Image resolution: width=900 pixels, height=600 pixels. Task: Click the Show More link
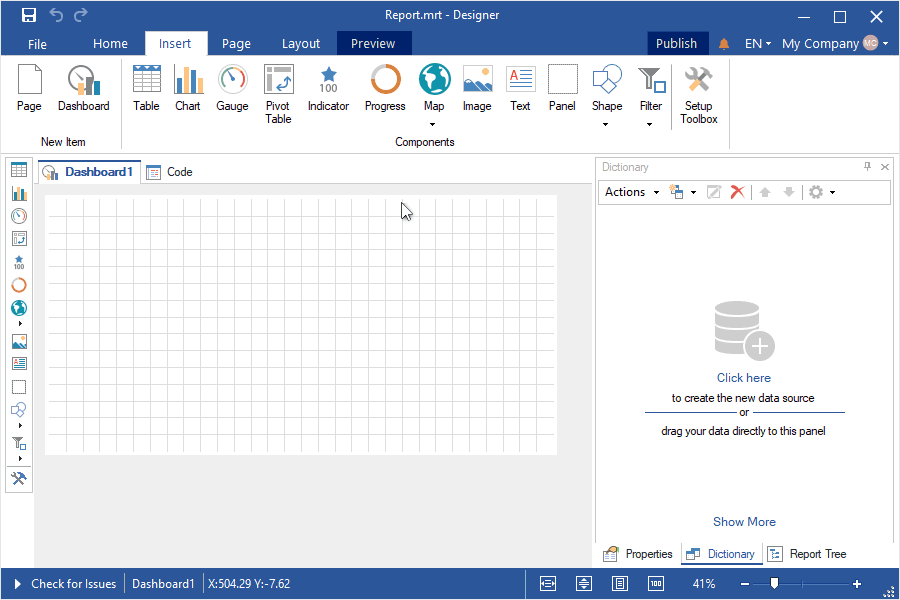pyautogui.click(x=744, y=522)
